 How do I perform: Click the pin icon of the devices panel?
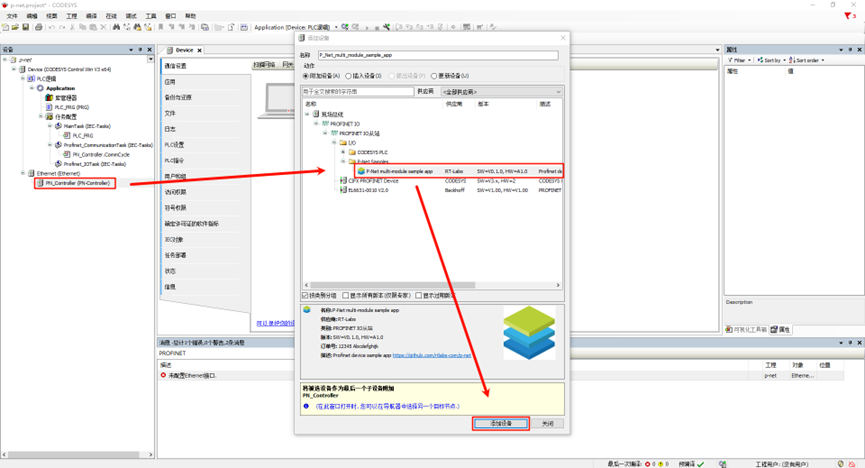[140, 50]
